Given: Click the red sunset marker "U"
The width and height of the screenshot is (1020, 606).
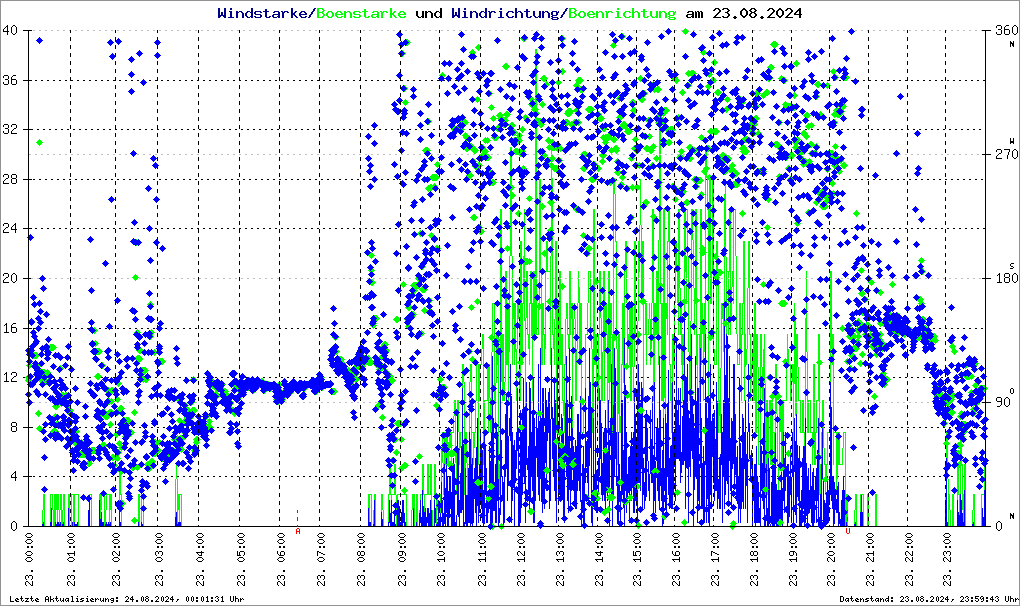Looking at the screenshot, I should pyautogui.click(x=847, y=531).
